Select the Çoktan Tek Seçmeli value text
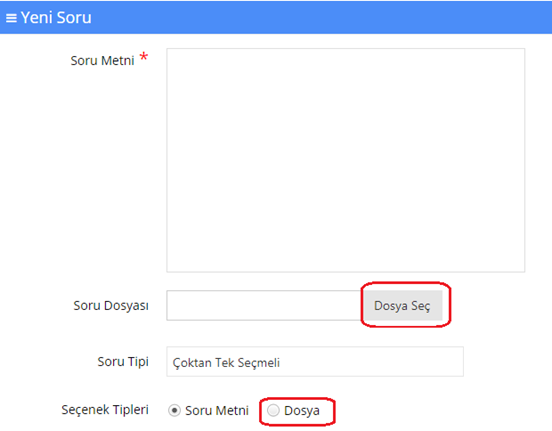This screenshot has width=552, height=431. tap(226, 363)
